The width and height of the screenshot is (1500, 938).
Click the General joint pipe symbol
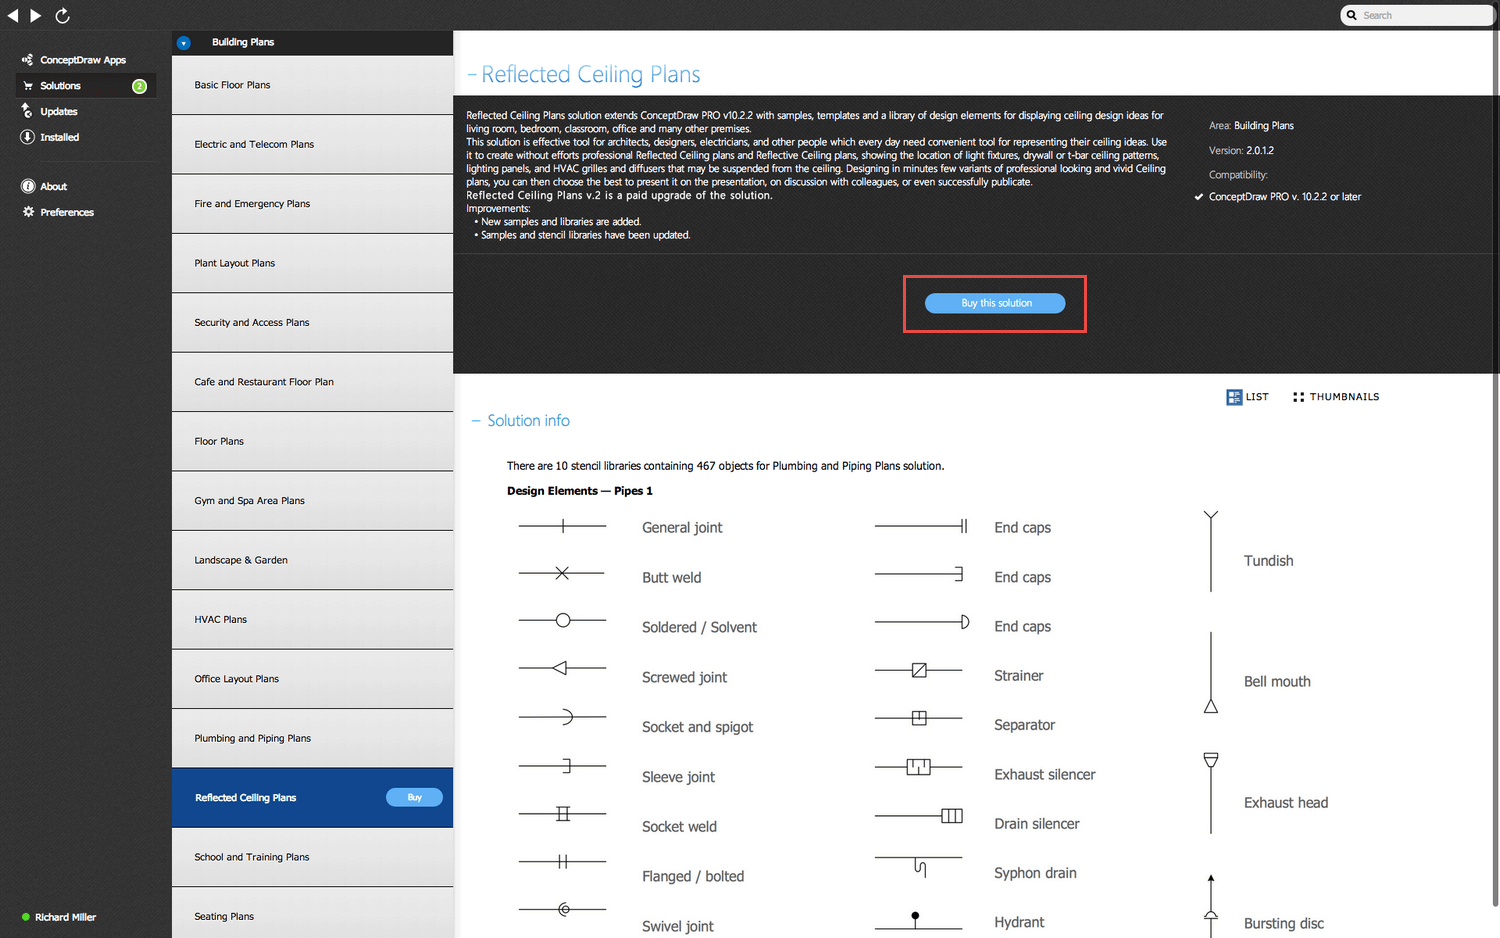click(562, 526)
